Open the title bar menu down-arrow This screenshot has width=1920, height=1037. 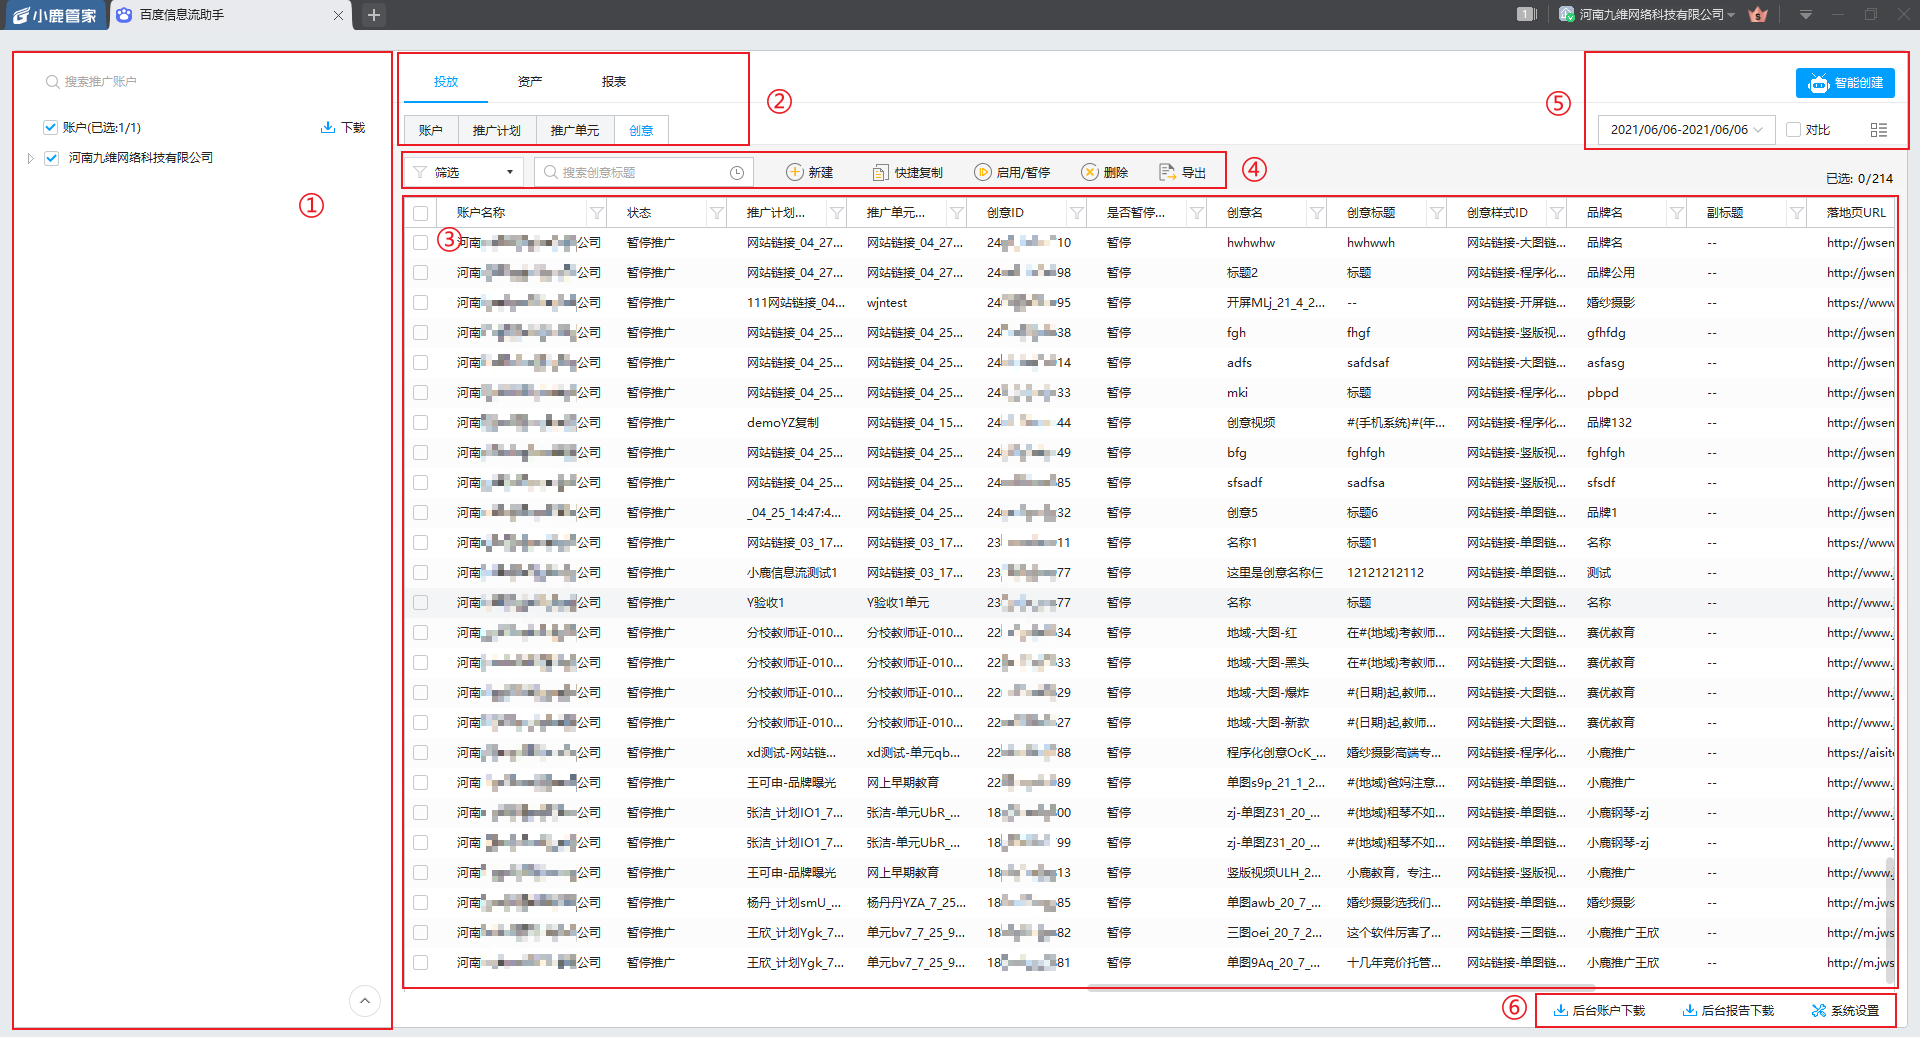[x=1806, y=14]
